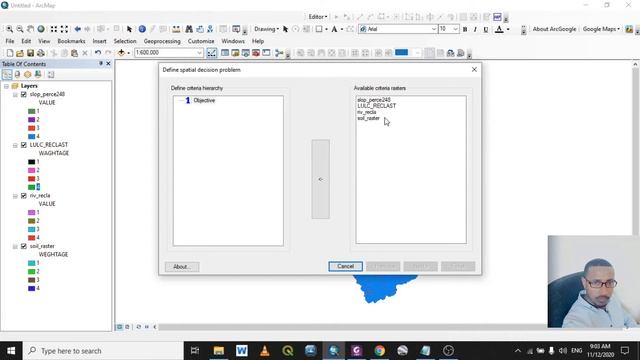The height and width of the screenshot is (360, 640).
Task: Click the Fixed Zoom In icon
Action: (x=53, y=29)
